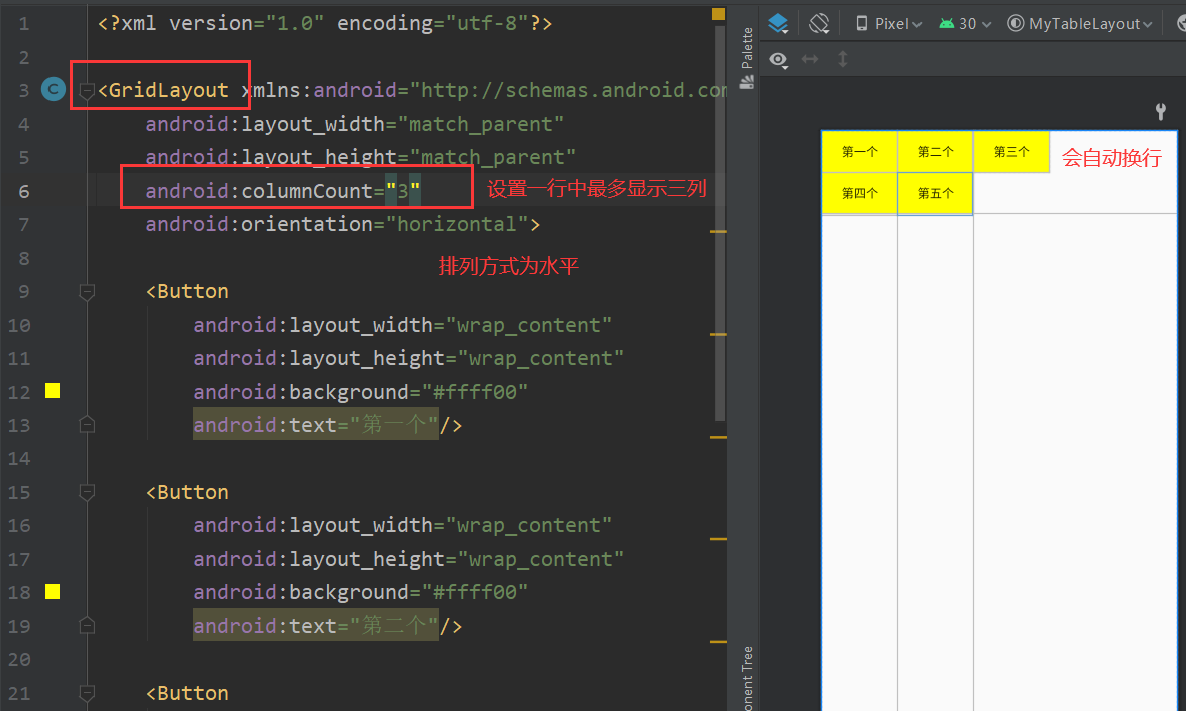Click the class gutter icon on line 3

(53, 89)
